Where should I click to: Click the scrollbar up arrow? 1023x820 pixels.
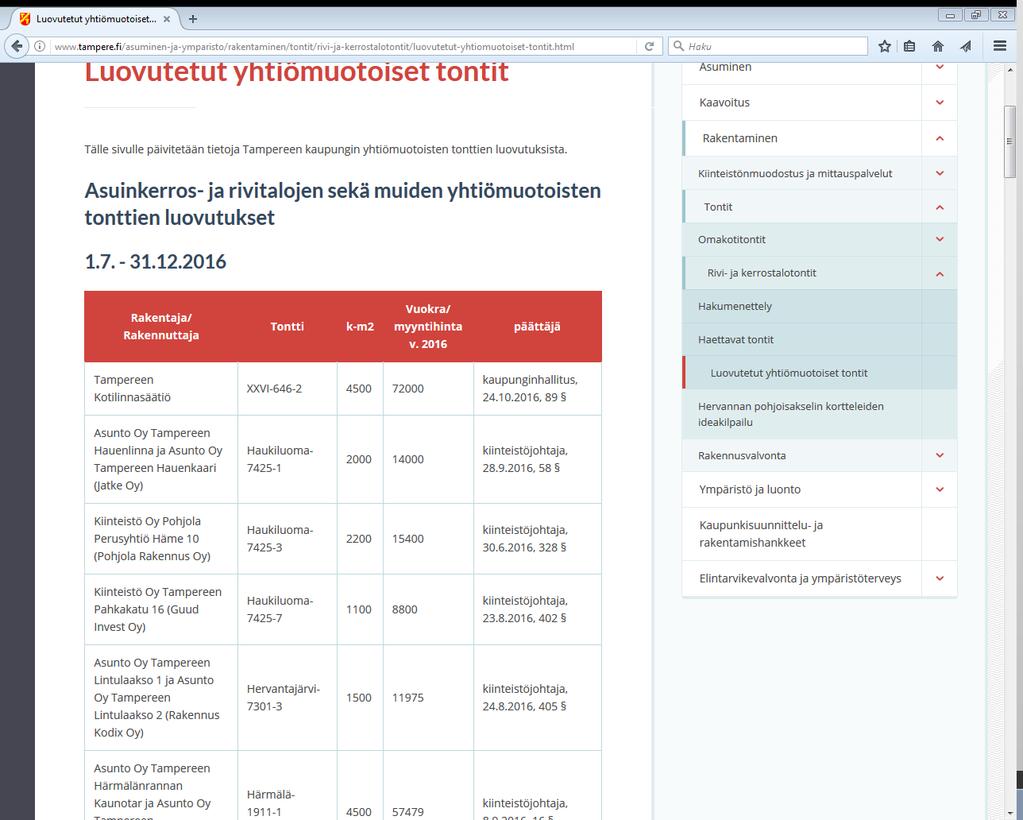(1009, 70)
